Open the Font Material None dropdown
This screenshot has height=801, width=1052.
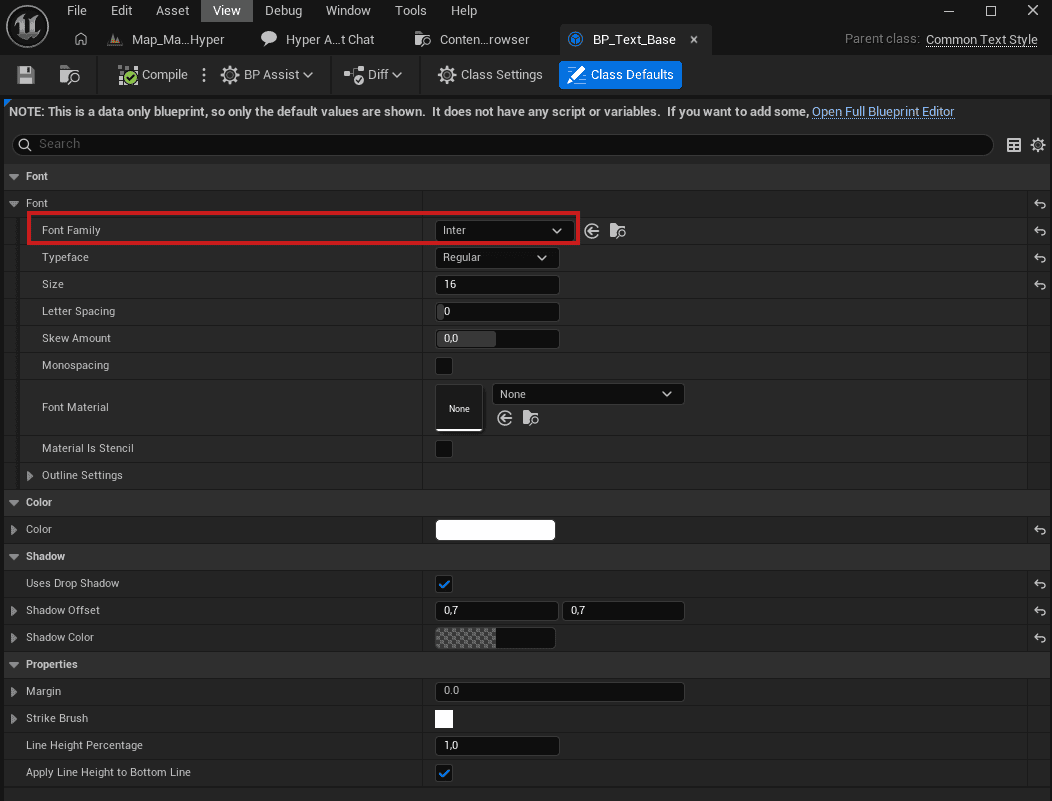[x=588, y=394]
